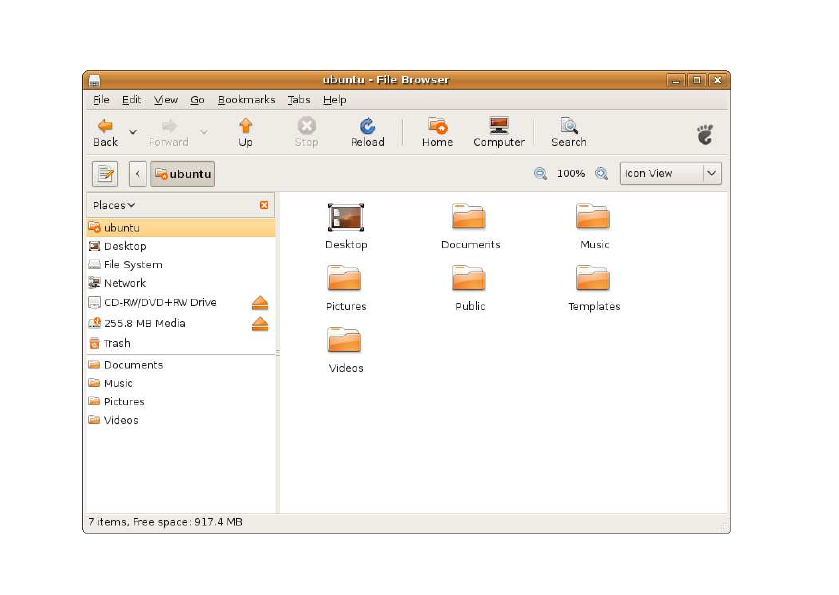Screen dimensions: 839x595
Task: Zoom out using the magnifier minus icon
Action: (x=540, y=174)
